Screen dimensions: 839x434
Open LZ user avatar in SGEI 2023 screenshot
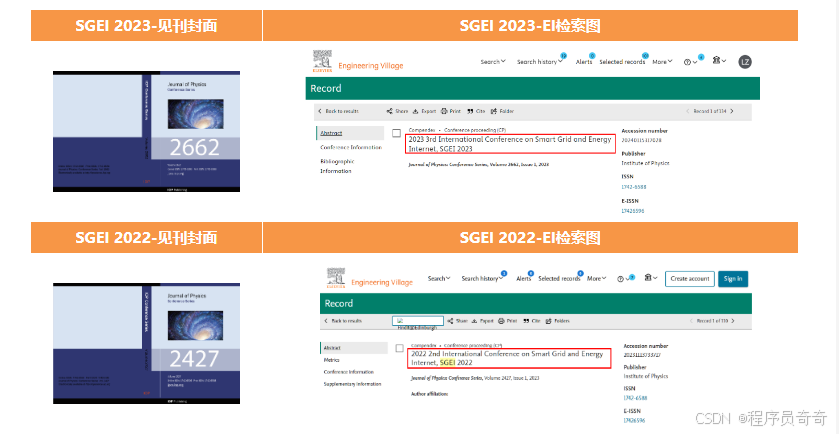click(x=745, y=62)
